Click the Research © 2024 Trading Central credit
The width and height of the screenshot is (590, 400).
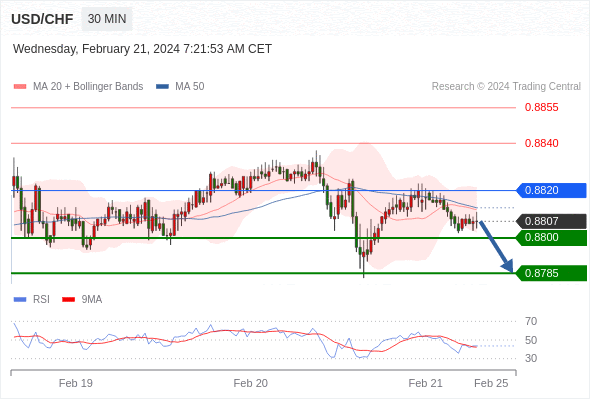[506, 87]
